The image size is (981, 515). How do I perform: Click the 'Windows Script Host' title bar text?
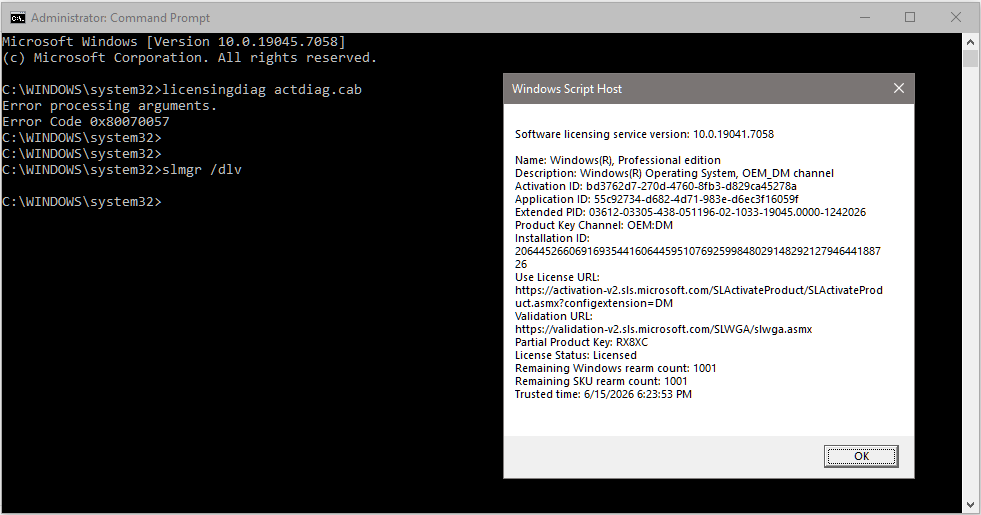(x=567, y=89)
